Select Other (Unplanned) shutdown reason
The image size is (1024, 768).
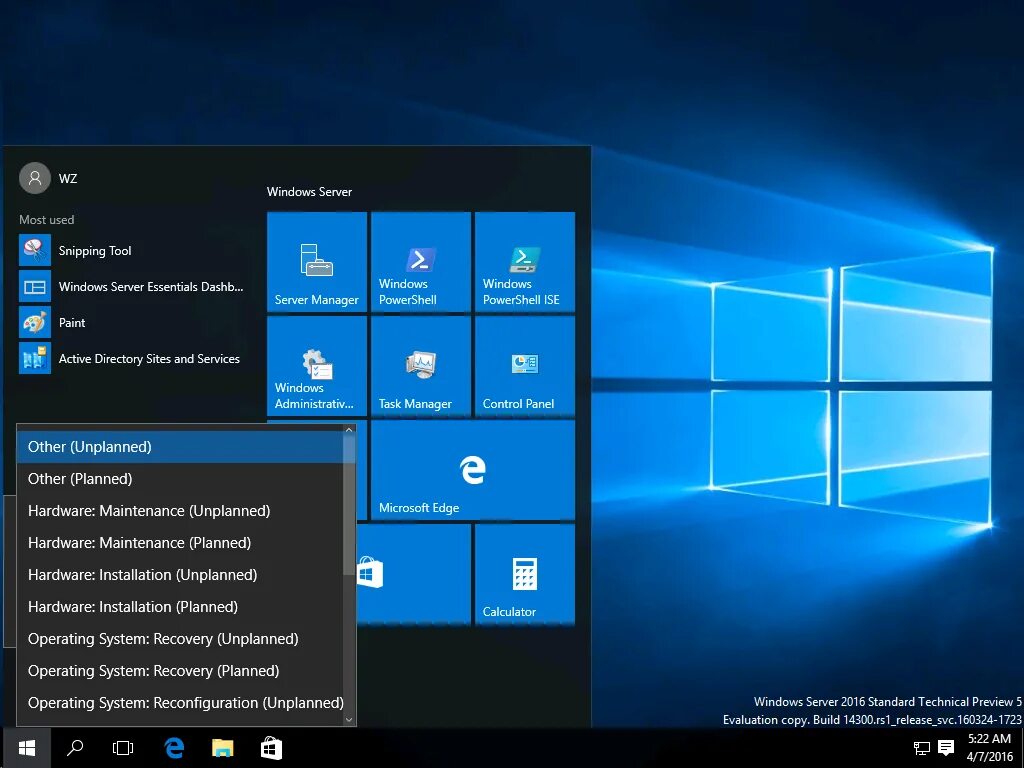coord(180,447)
